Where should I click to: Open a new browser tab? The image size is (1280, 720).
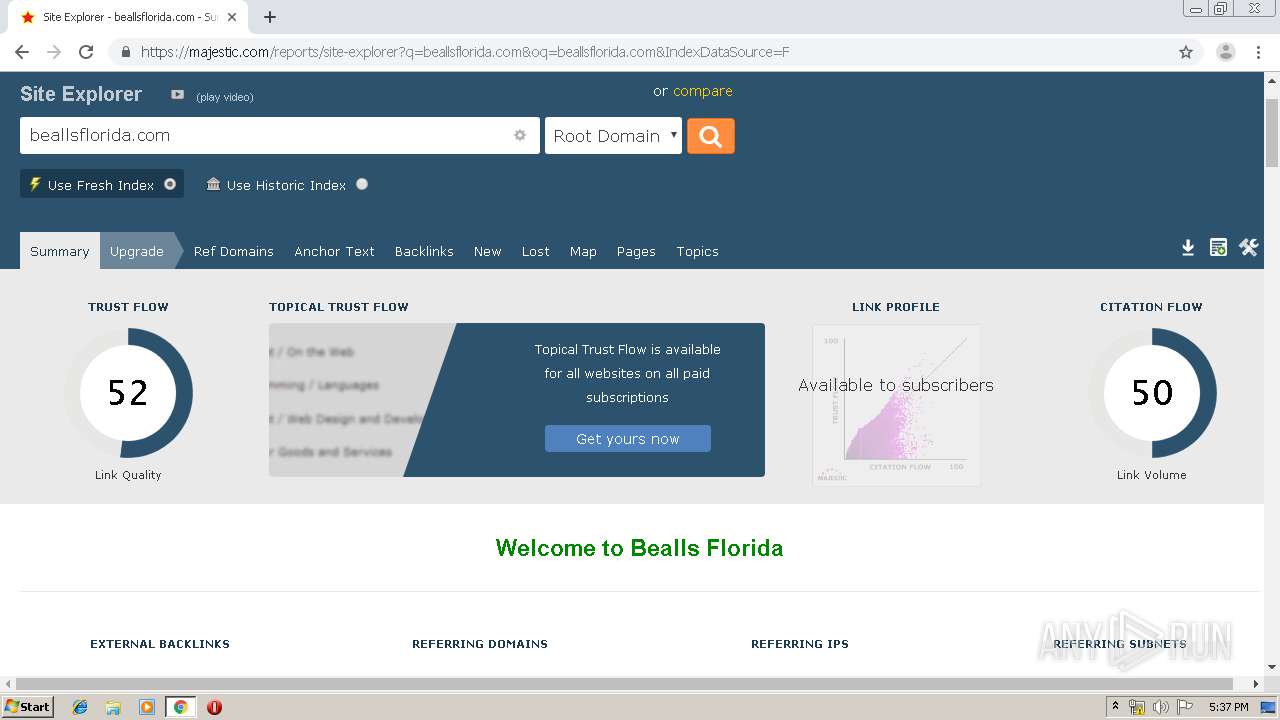click(x=270, y=17)
